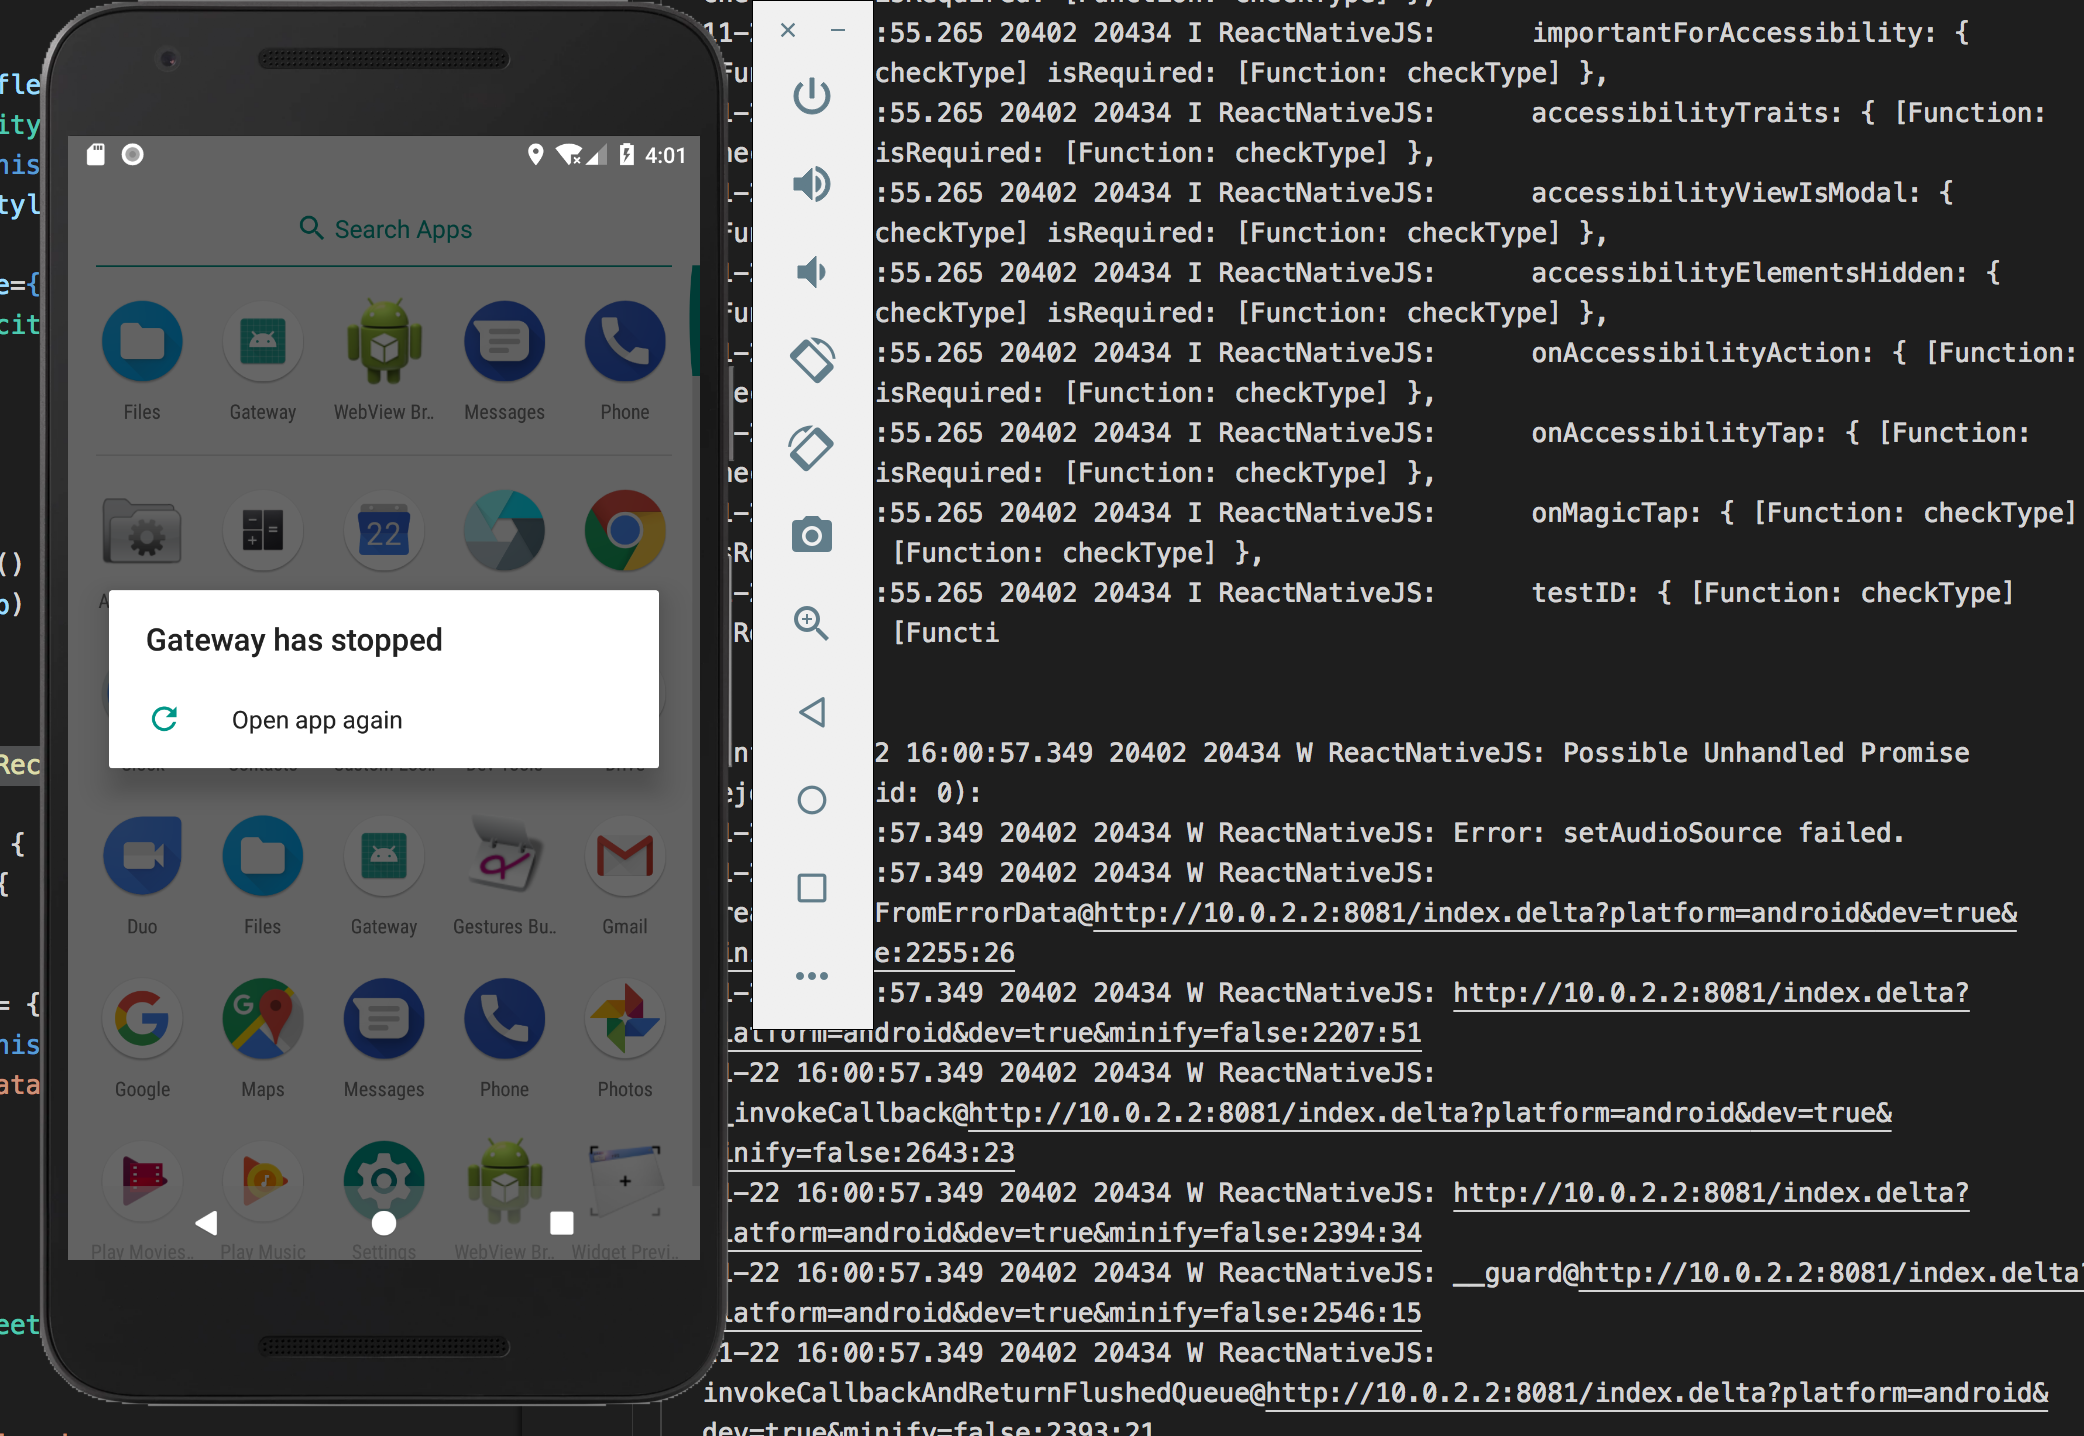
Task: Open the Gmail app
Action: tap(625, 876)
